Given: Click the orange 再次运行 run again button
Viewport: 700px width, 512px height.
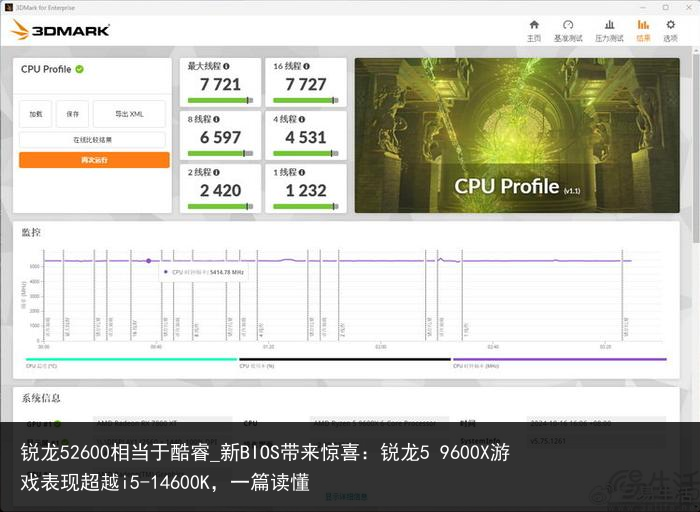Looking at the screenshot, I should tap(94, 160).
